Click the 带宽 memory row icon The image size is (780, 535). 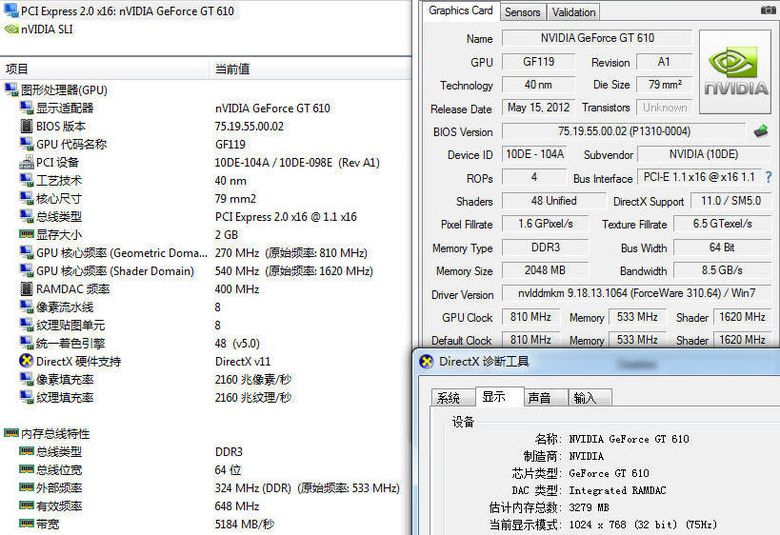[x=26, y=523]
